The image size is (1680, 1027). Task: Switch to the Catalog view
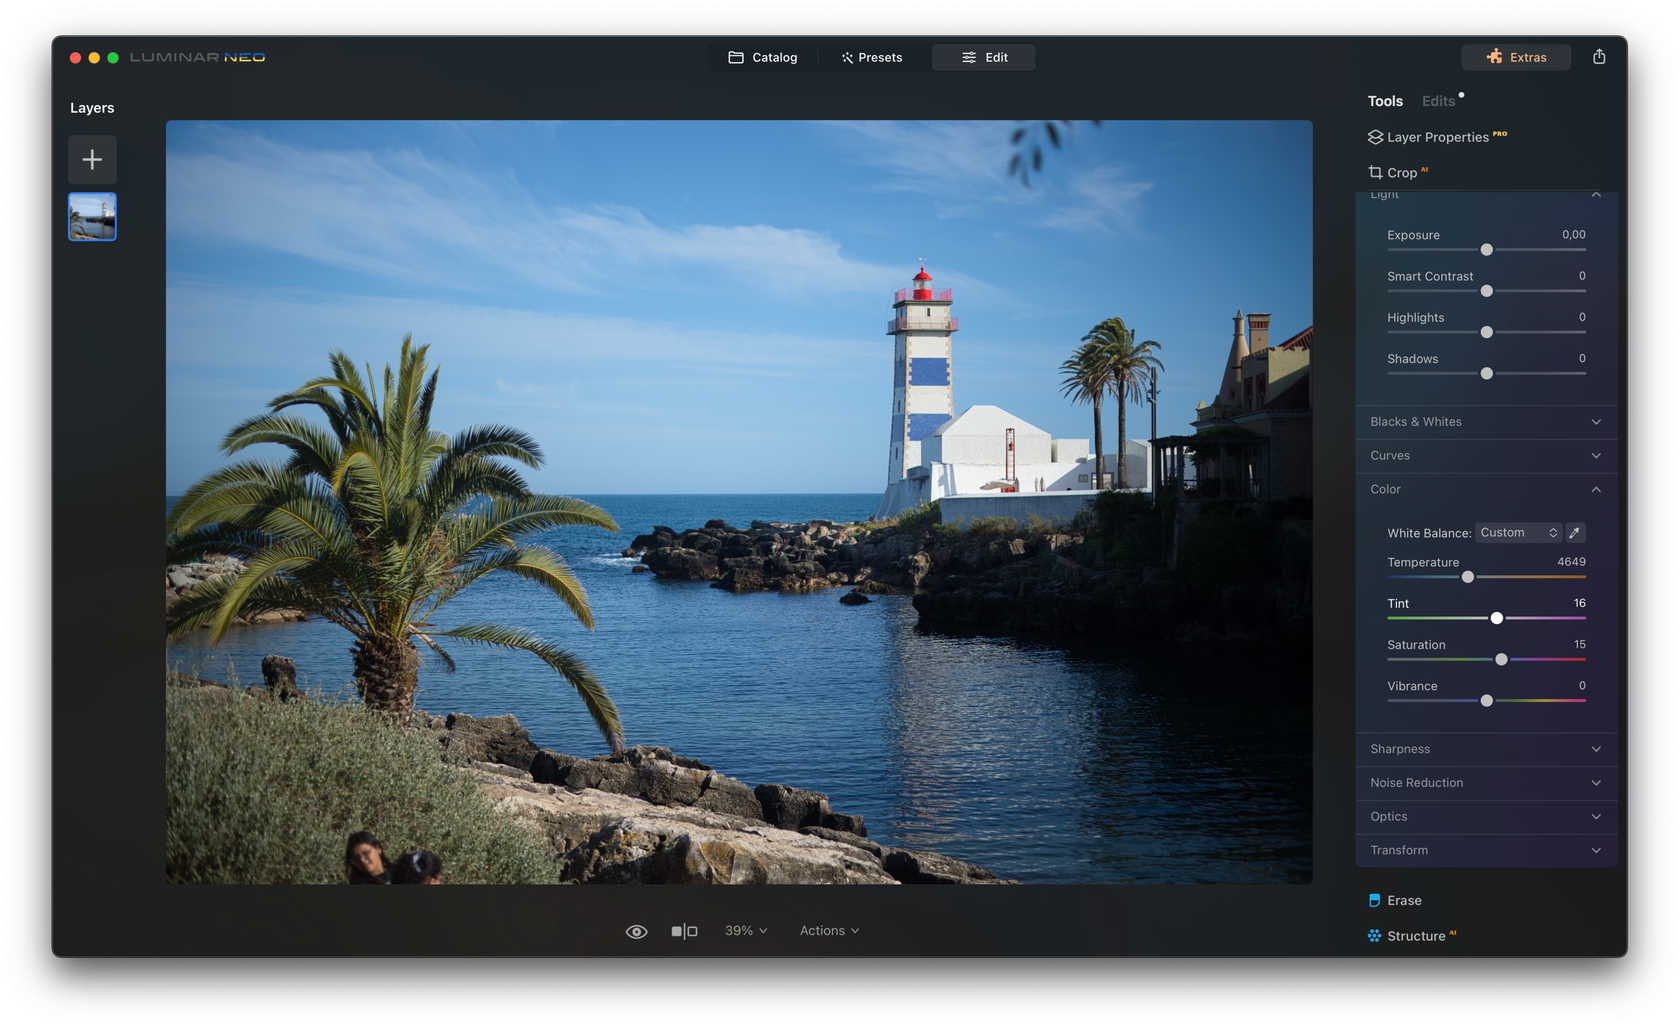pyautogui.click(x=763, y=57)
